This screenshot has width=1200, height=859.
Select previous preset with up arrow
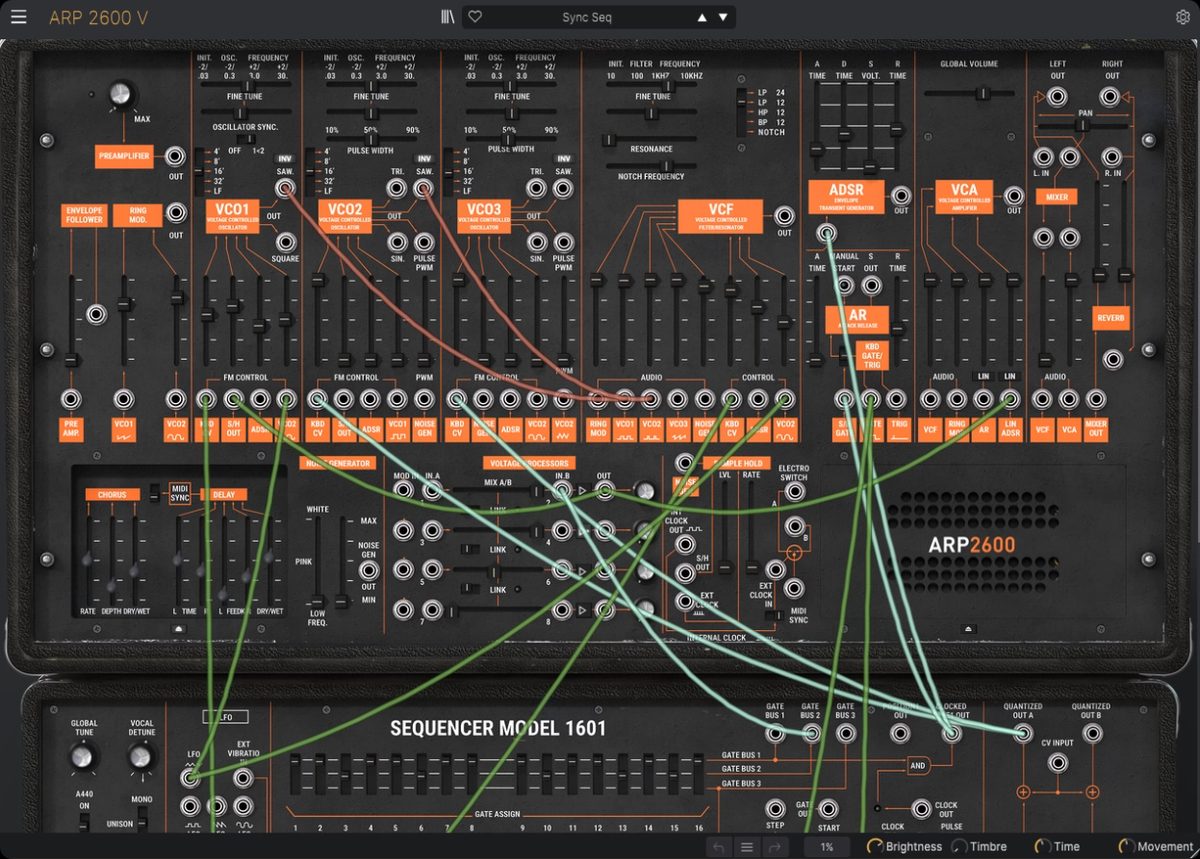point(702,17)
